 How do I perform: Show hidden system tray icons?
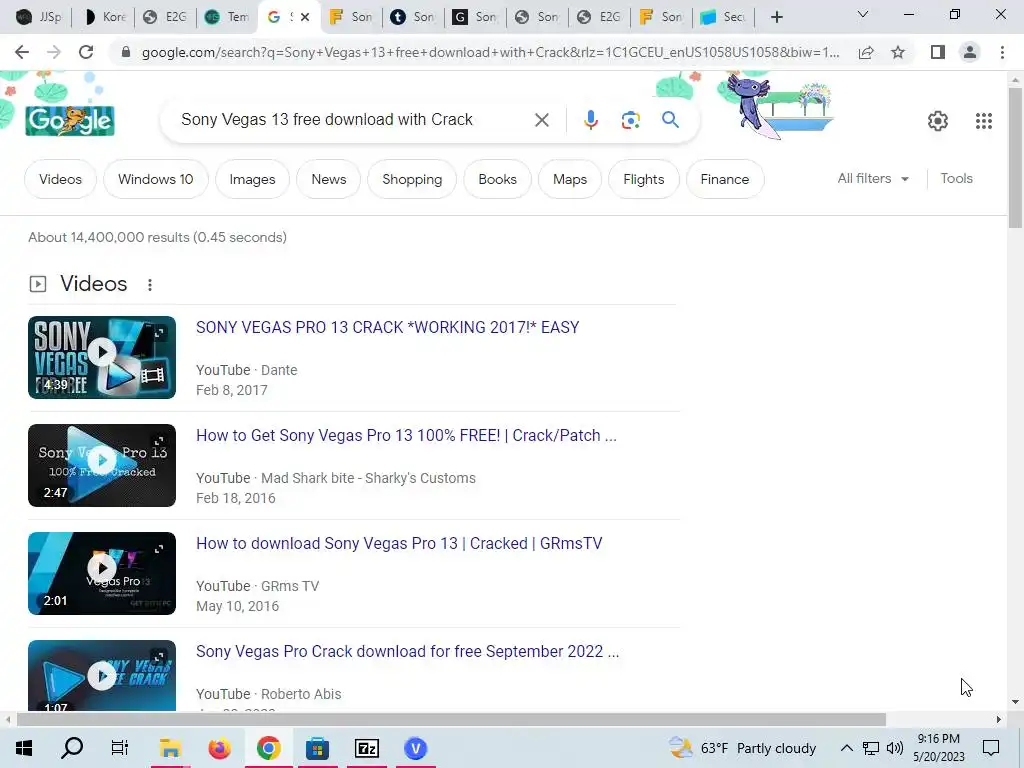846,748
